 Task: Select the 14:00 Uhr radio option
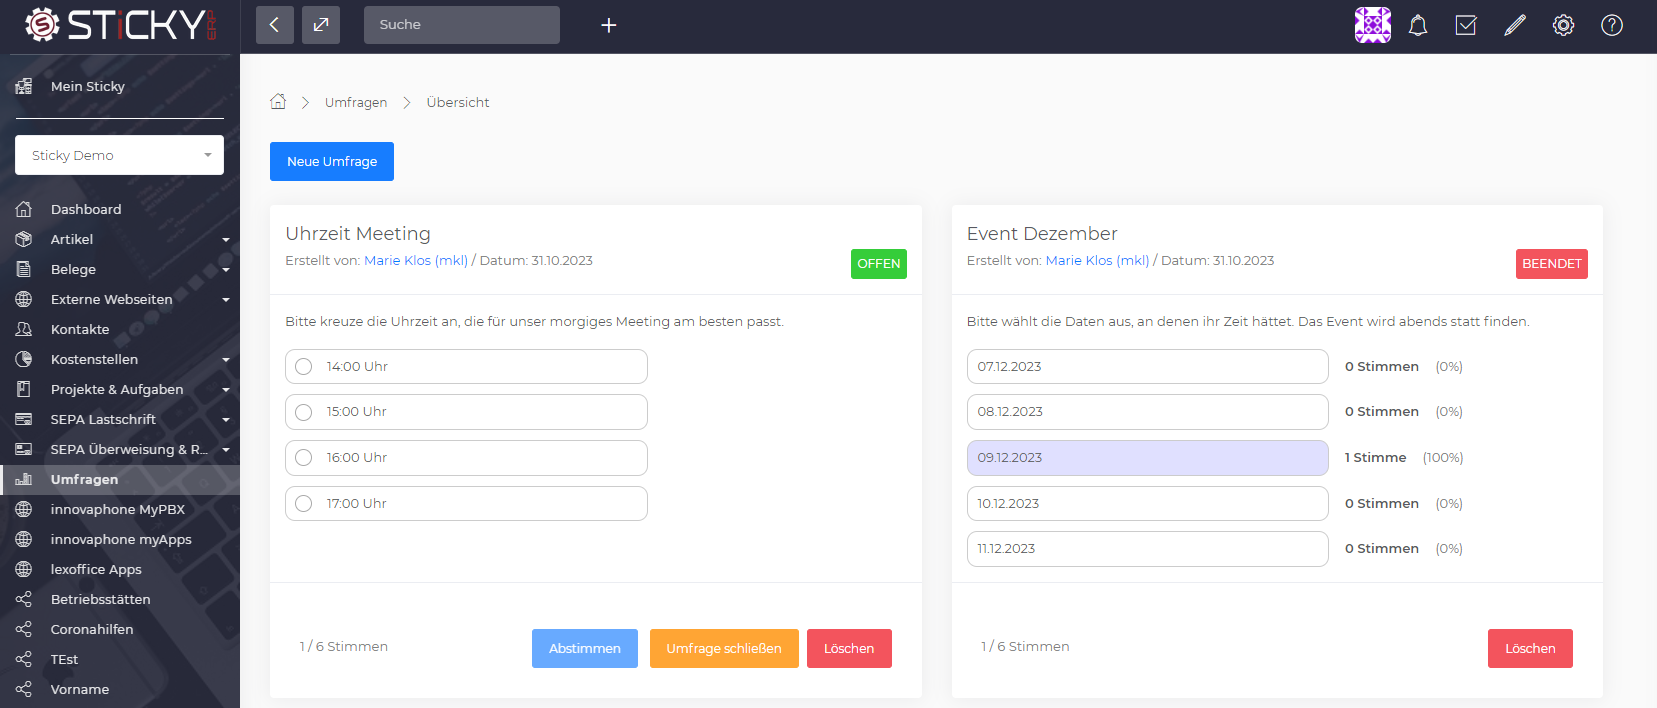tap(304, 366)
